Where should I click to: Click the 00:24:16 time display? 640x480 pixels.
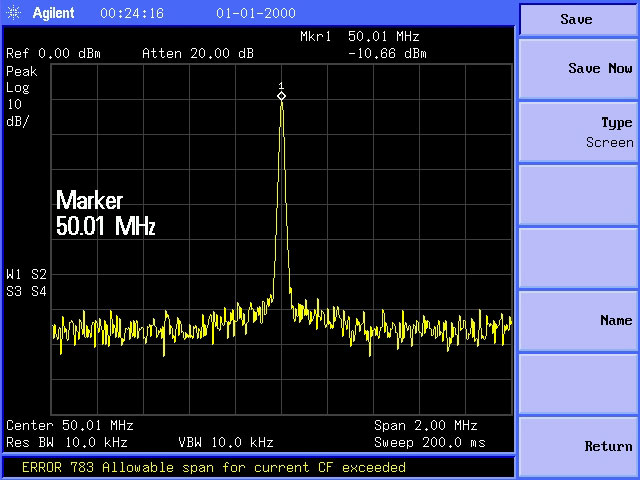[x=132, y=13]
